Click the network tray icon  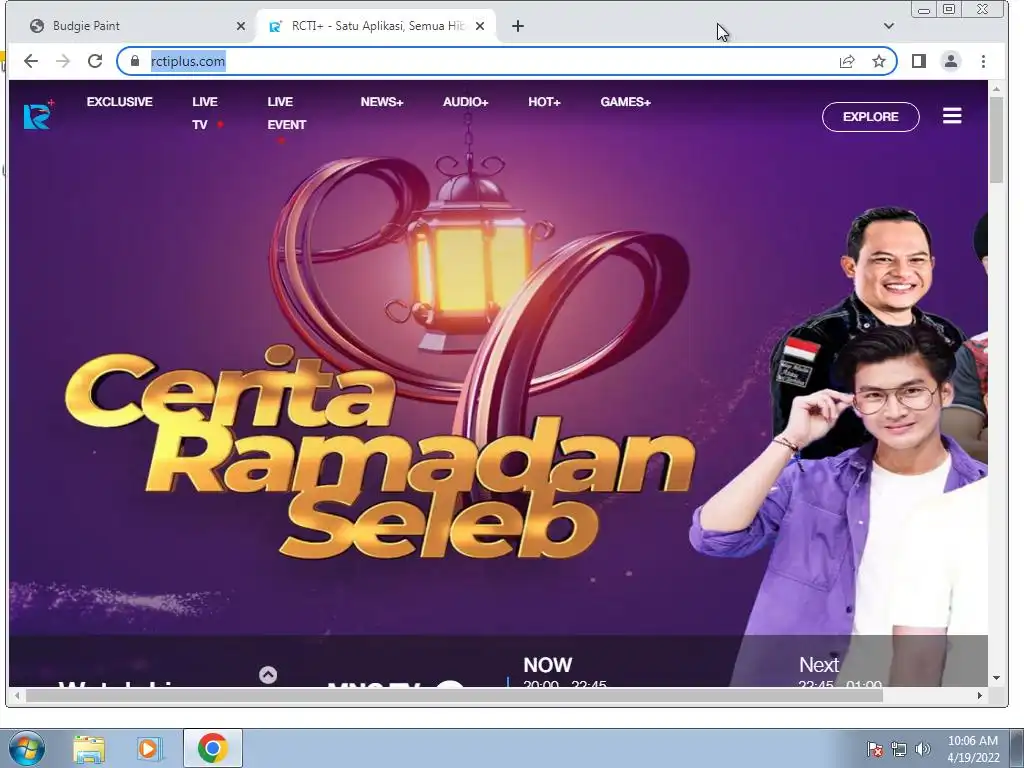(899, 749)
